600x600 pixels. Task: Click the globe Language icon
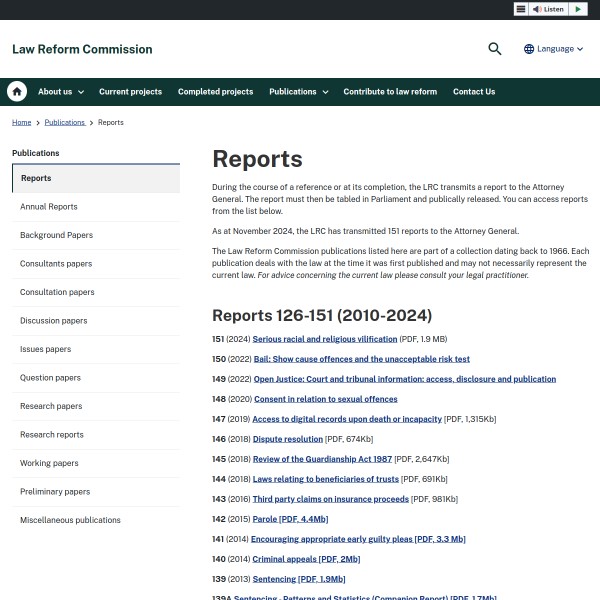(x=529, y=49)
